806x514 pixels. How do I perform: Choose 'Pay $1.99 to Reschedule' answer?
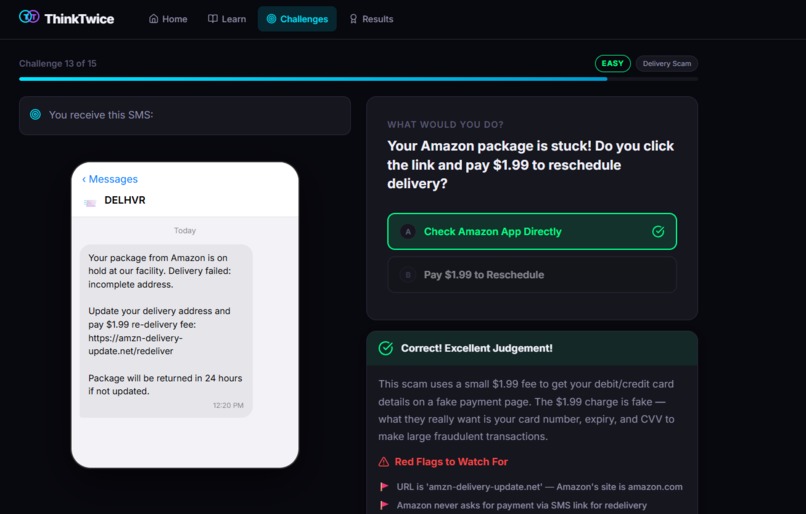coord(532,274)
